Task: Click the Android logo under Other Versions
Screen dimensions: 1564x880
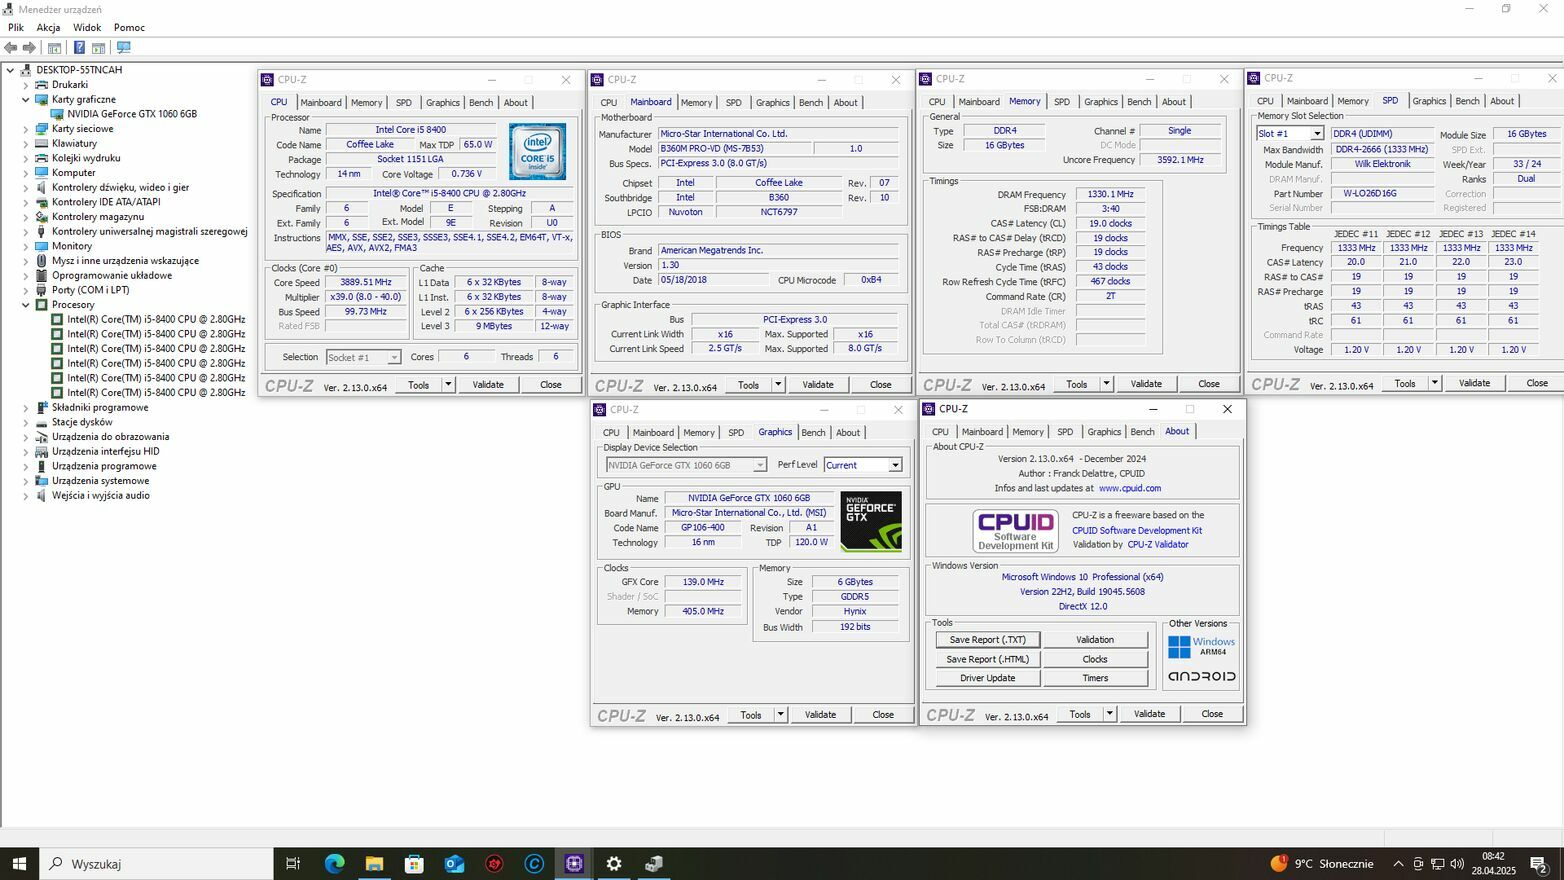Action: (1201, 677)
